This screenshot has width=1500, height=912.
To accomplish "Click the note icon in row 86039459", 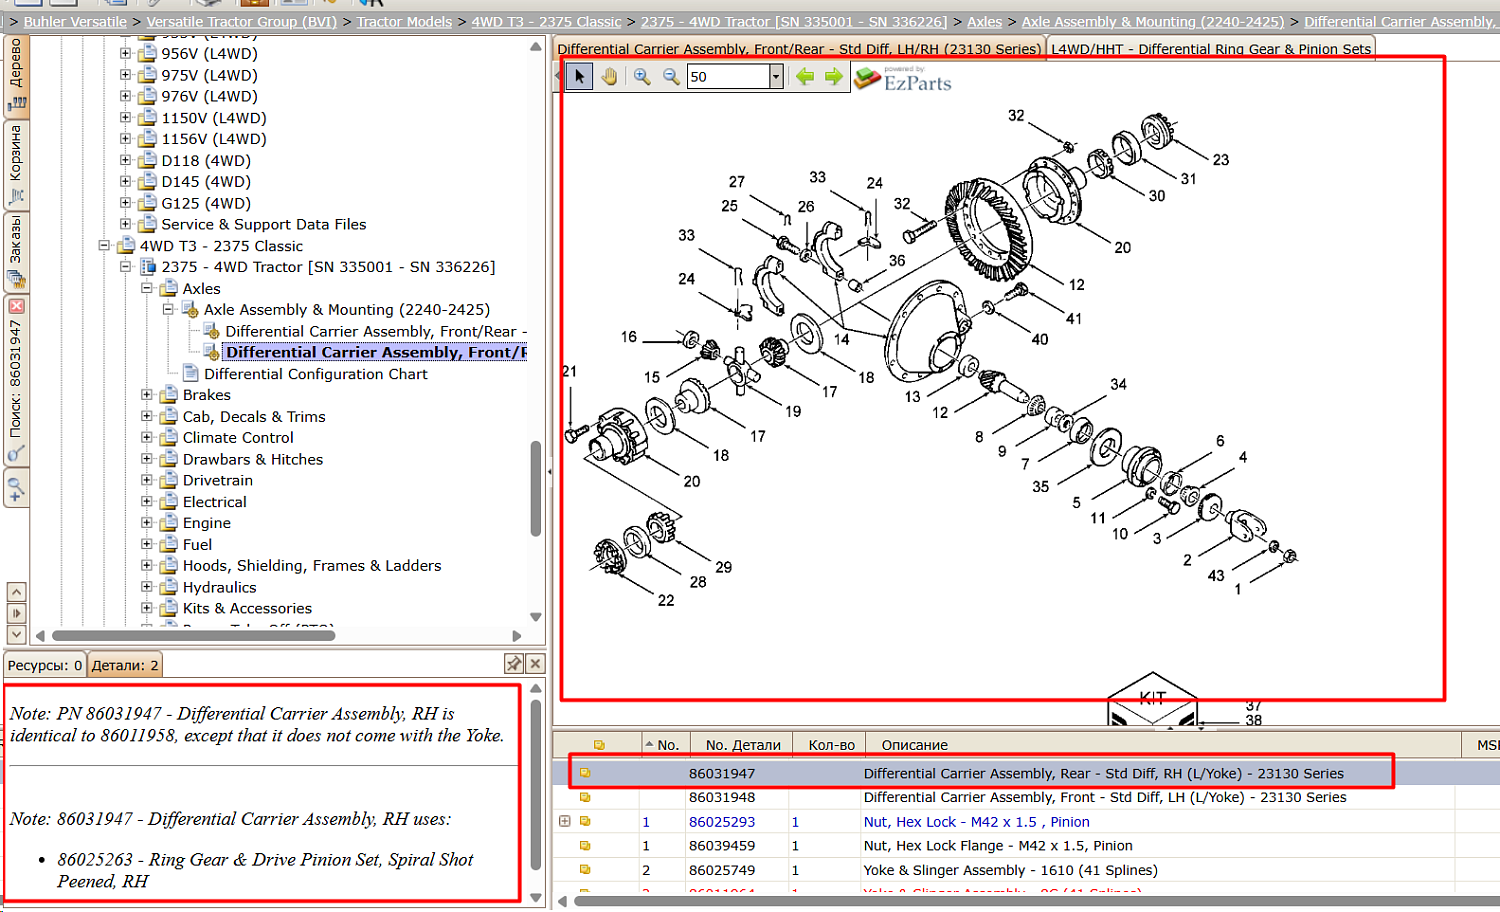I will tap(585, 845).
